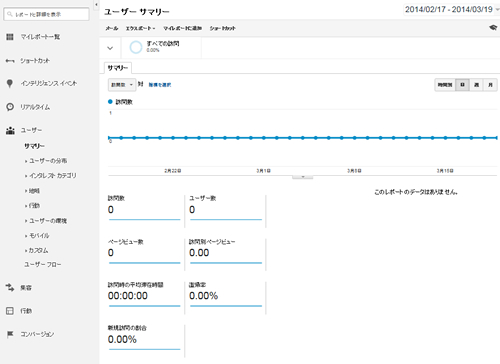Screen dimensions: 500x364
Task: Click the 訪問数 legend dot above chart
Action: click(110, 102)
